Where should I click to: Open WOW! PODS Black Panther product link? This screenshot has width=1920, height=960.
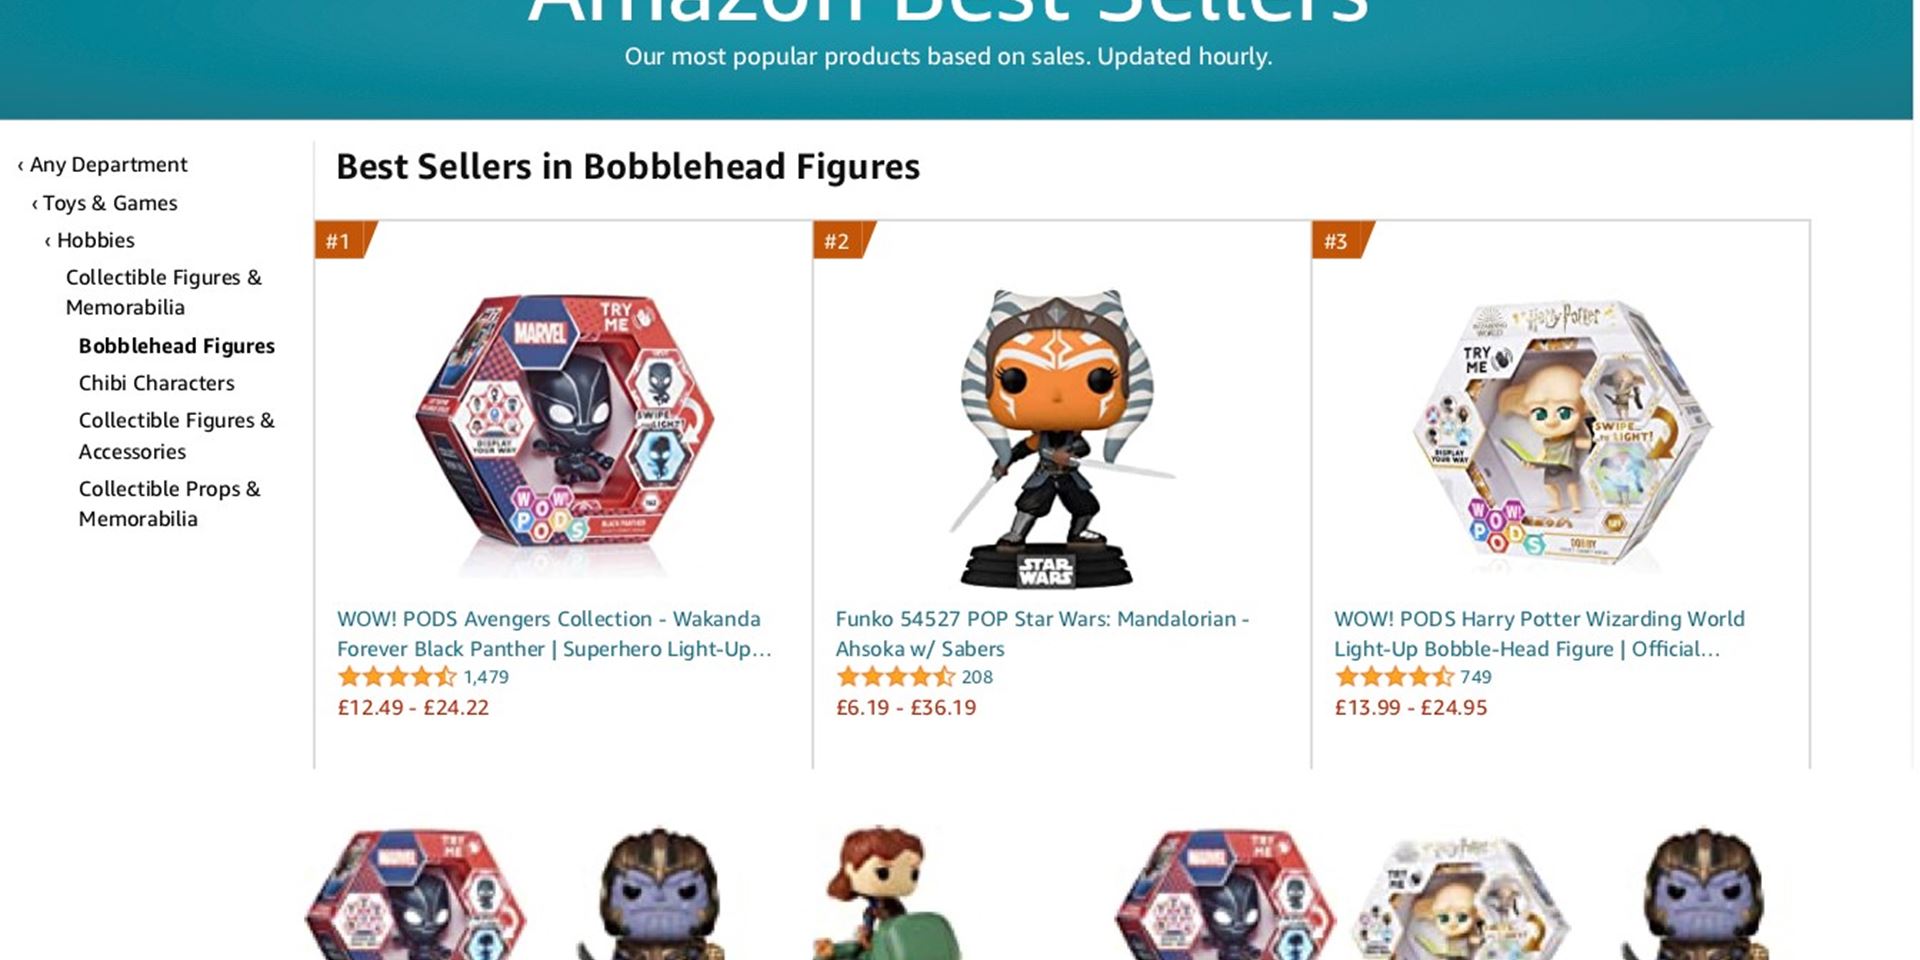[554, 634]
